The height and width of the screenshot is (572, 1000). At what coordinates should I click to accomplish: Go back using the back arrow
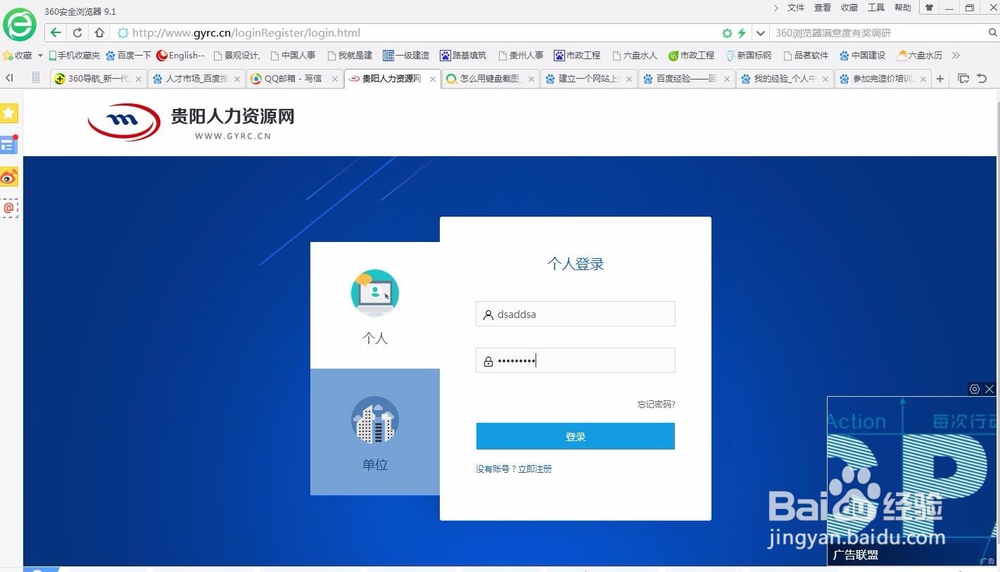(x=56, y=33)
